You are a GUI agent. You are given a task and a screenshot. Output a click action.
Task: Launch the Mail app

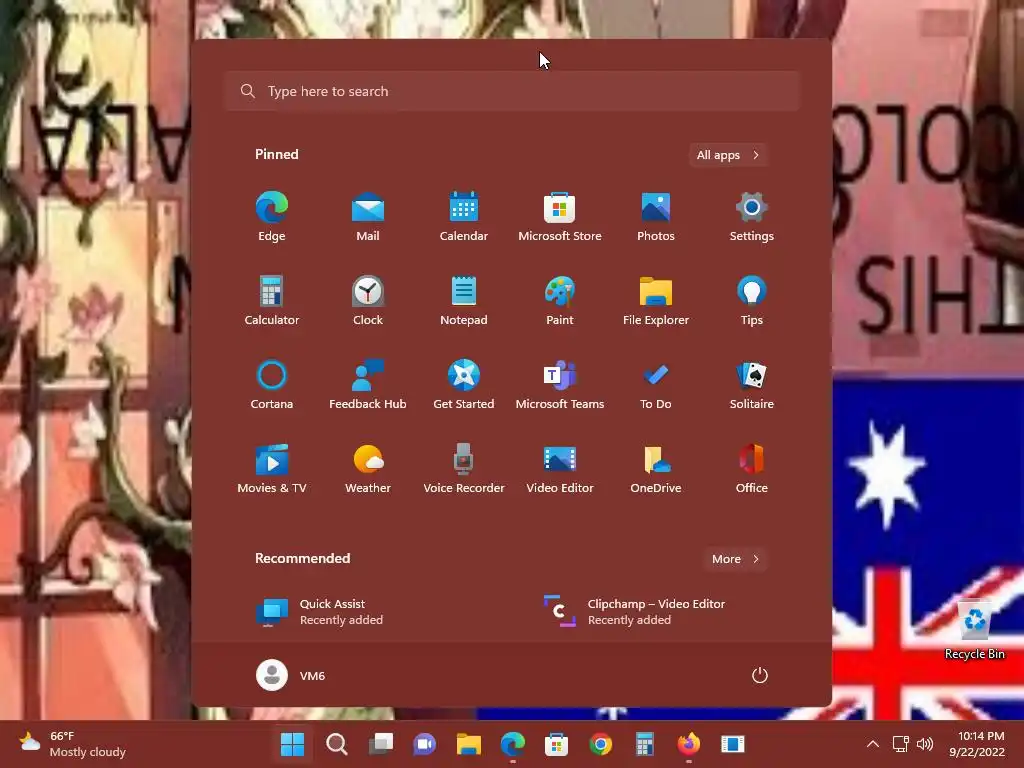368,217
